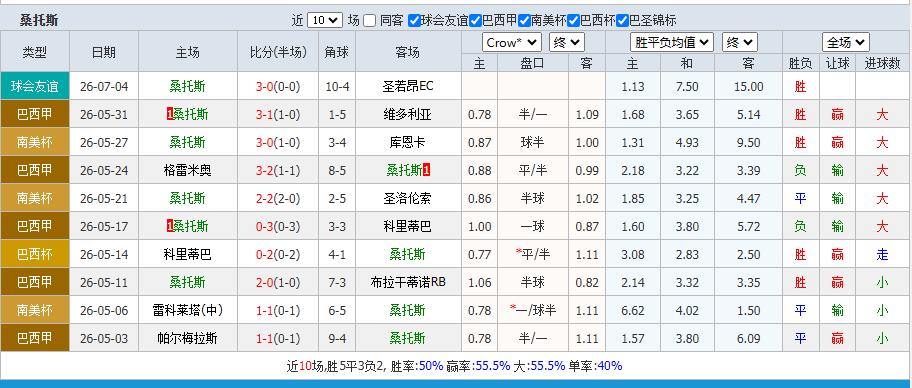912x388 pixels.
Task: Open 库恩卡 team link
Action: (408, 143)
